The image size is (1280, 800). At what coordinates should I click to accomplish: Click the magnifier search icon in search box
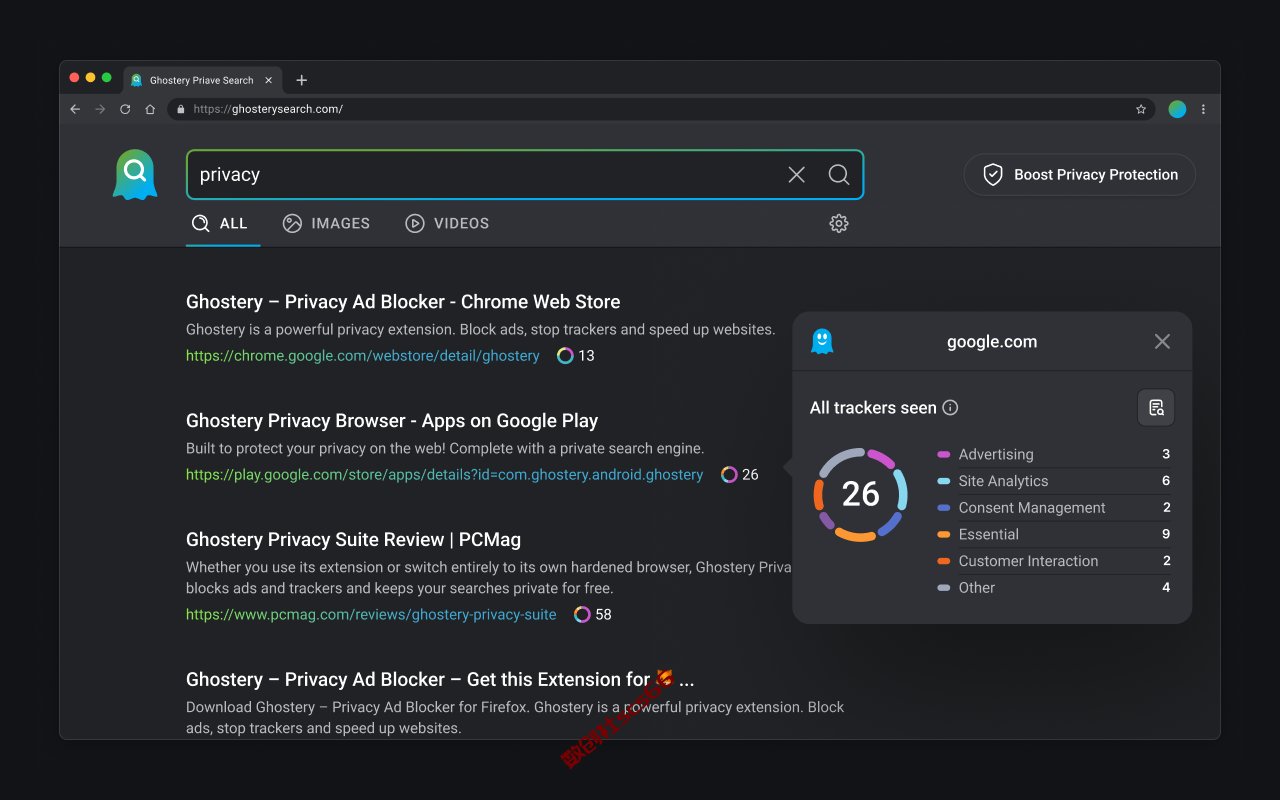(839, 175)
